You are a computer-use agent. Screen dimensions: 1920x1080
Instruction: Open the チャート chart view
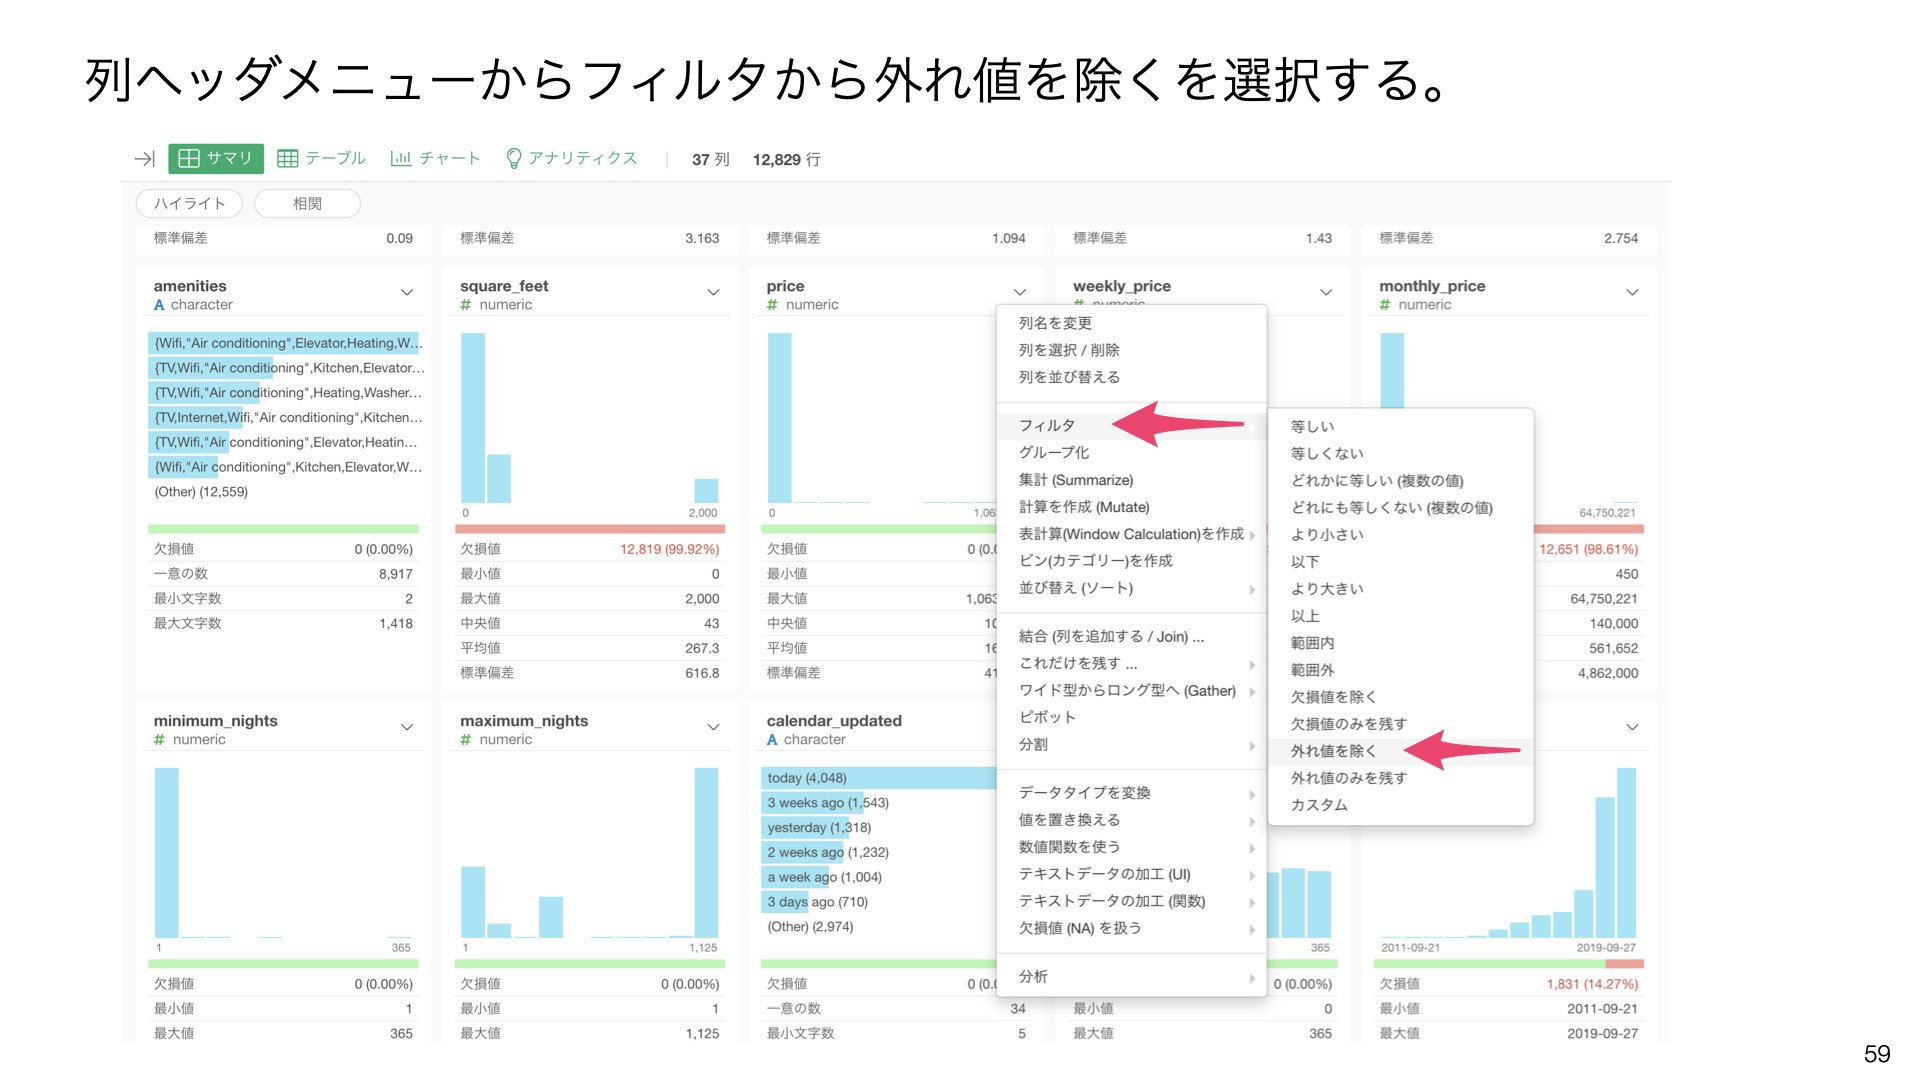click(x=435, y=159)
